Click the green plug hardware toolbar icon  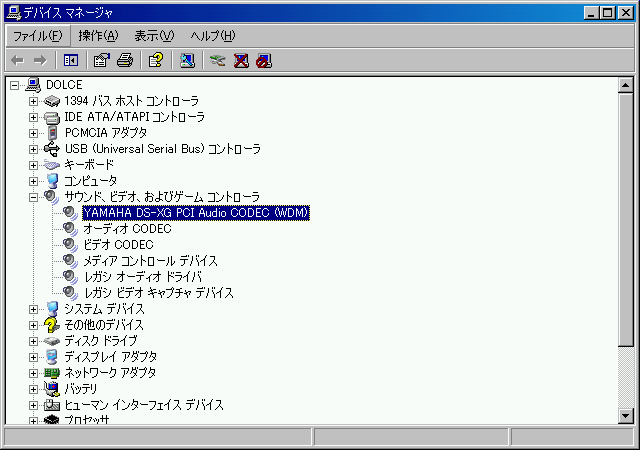click(218, 61)
